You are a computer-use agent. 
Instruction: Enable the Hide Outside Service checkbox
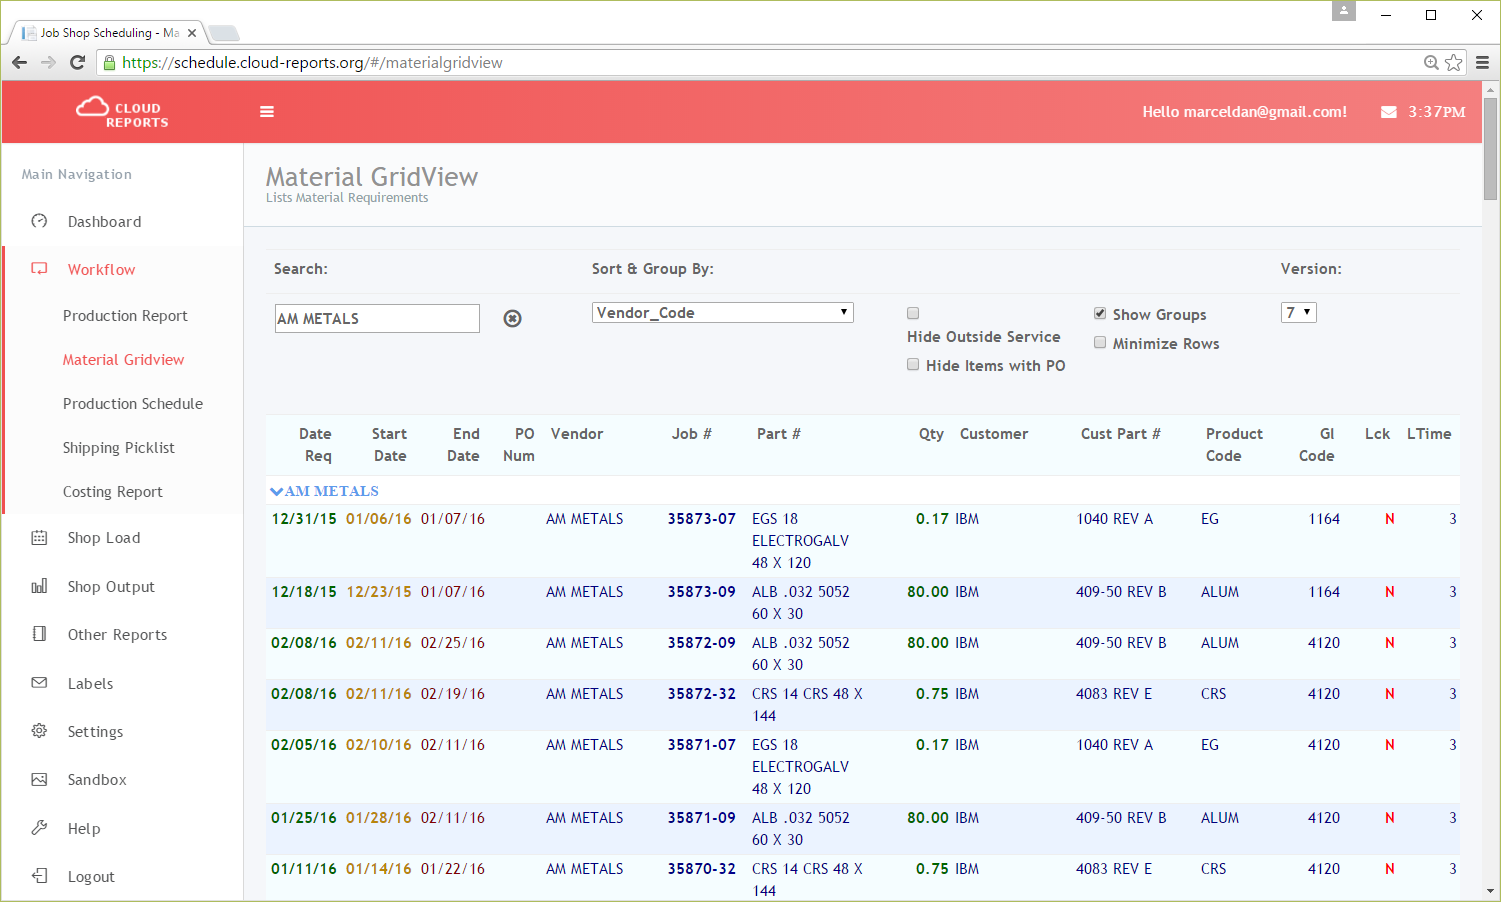(913, 313)
